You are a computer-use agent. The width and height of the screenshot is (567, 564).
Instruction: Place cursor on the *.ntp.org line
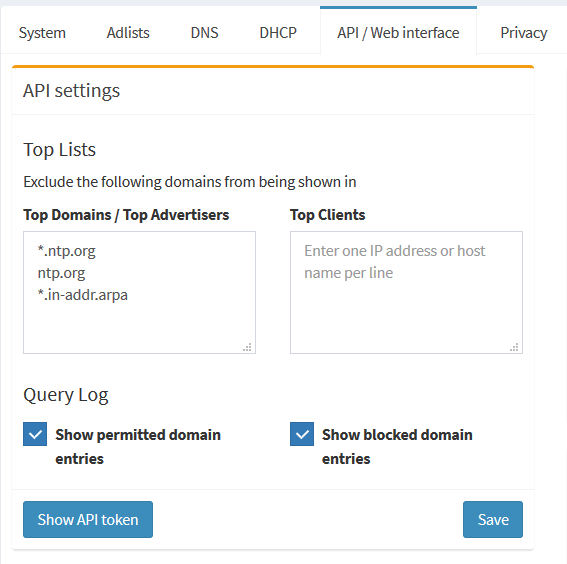tap(67, 251)
